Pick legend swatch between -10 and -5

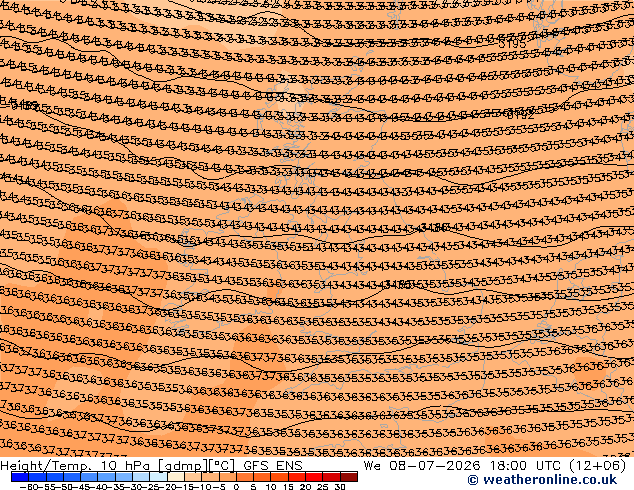210,477
